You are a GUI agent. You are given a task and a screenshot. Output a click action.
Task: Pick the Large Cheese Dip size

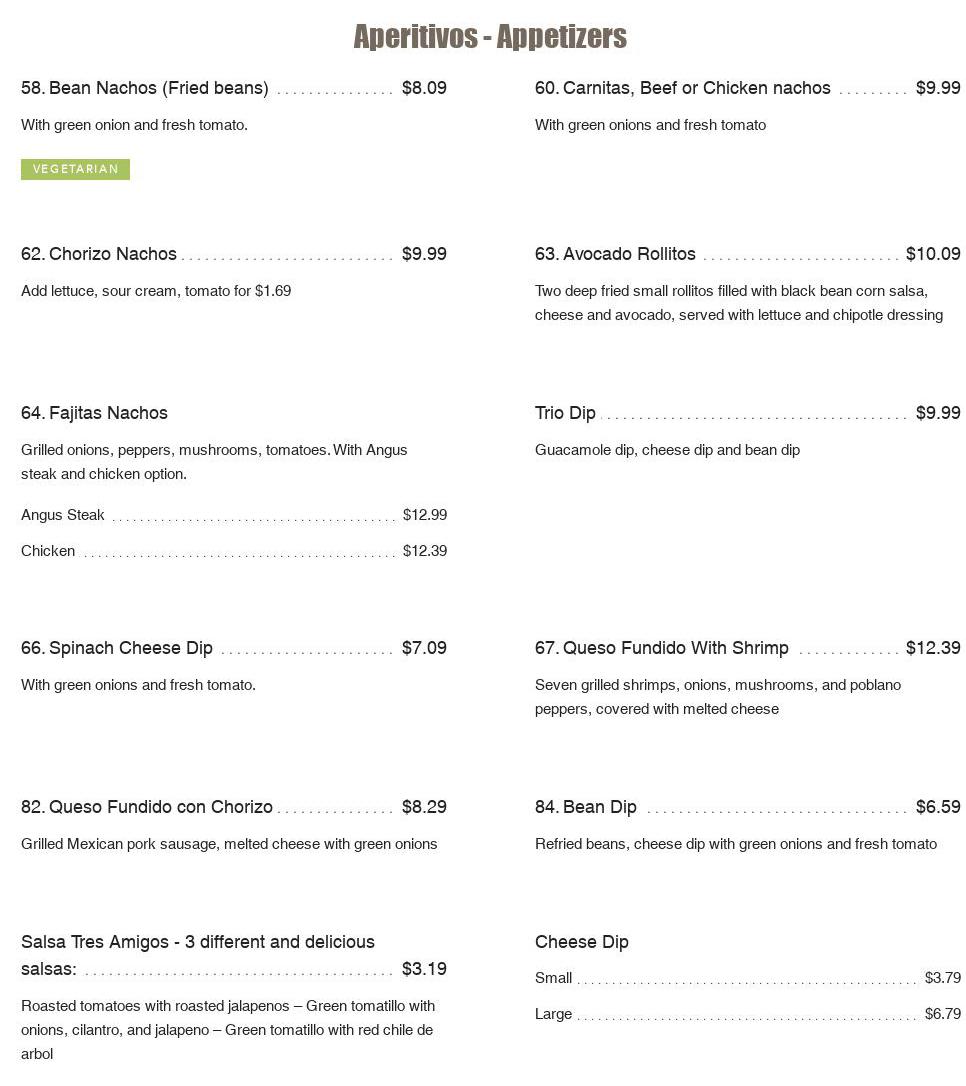click(554, 1014)
